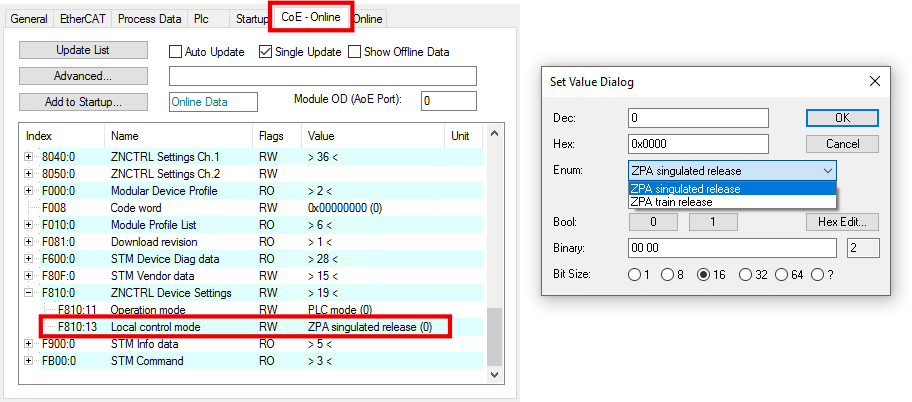Open the Advanced... settings button

[83, 76]
